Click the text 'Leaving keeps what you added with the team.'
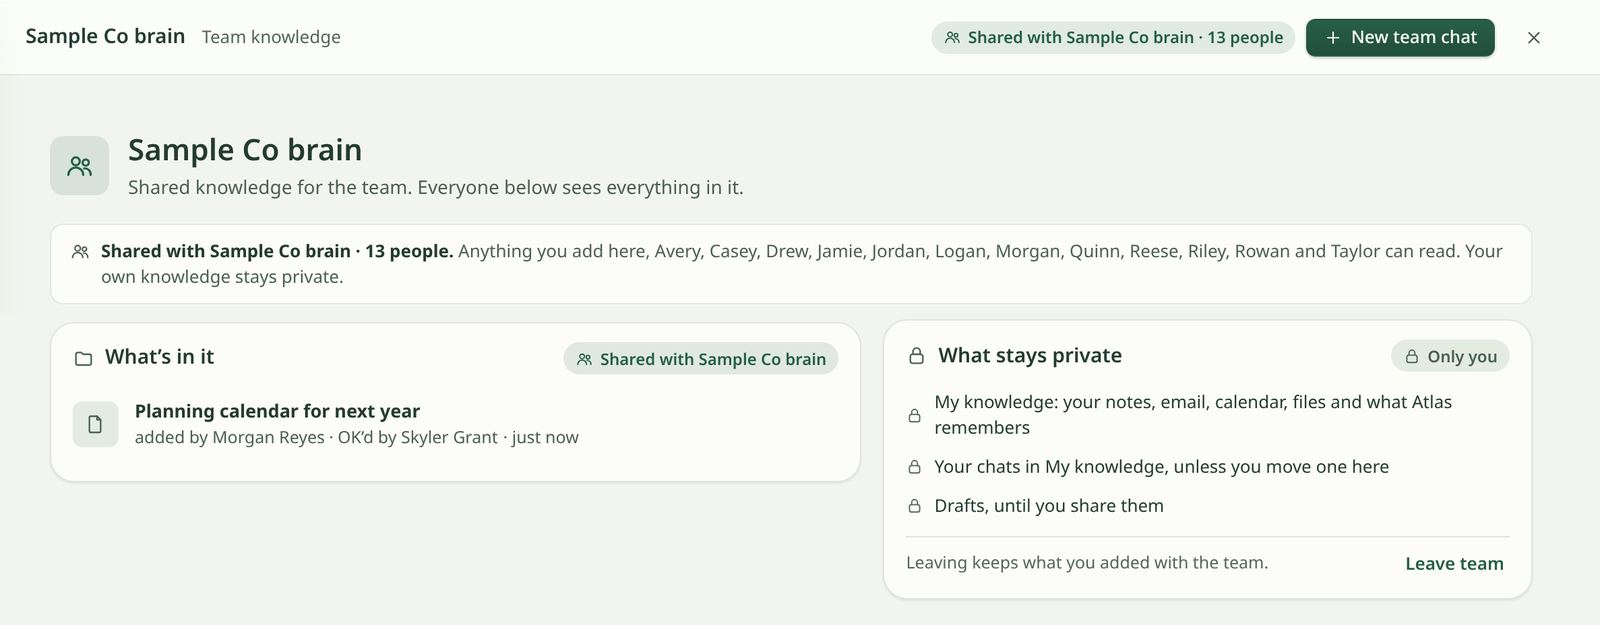This screenshot has height=625, width=1600. (1087, 562)
